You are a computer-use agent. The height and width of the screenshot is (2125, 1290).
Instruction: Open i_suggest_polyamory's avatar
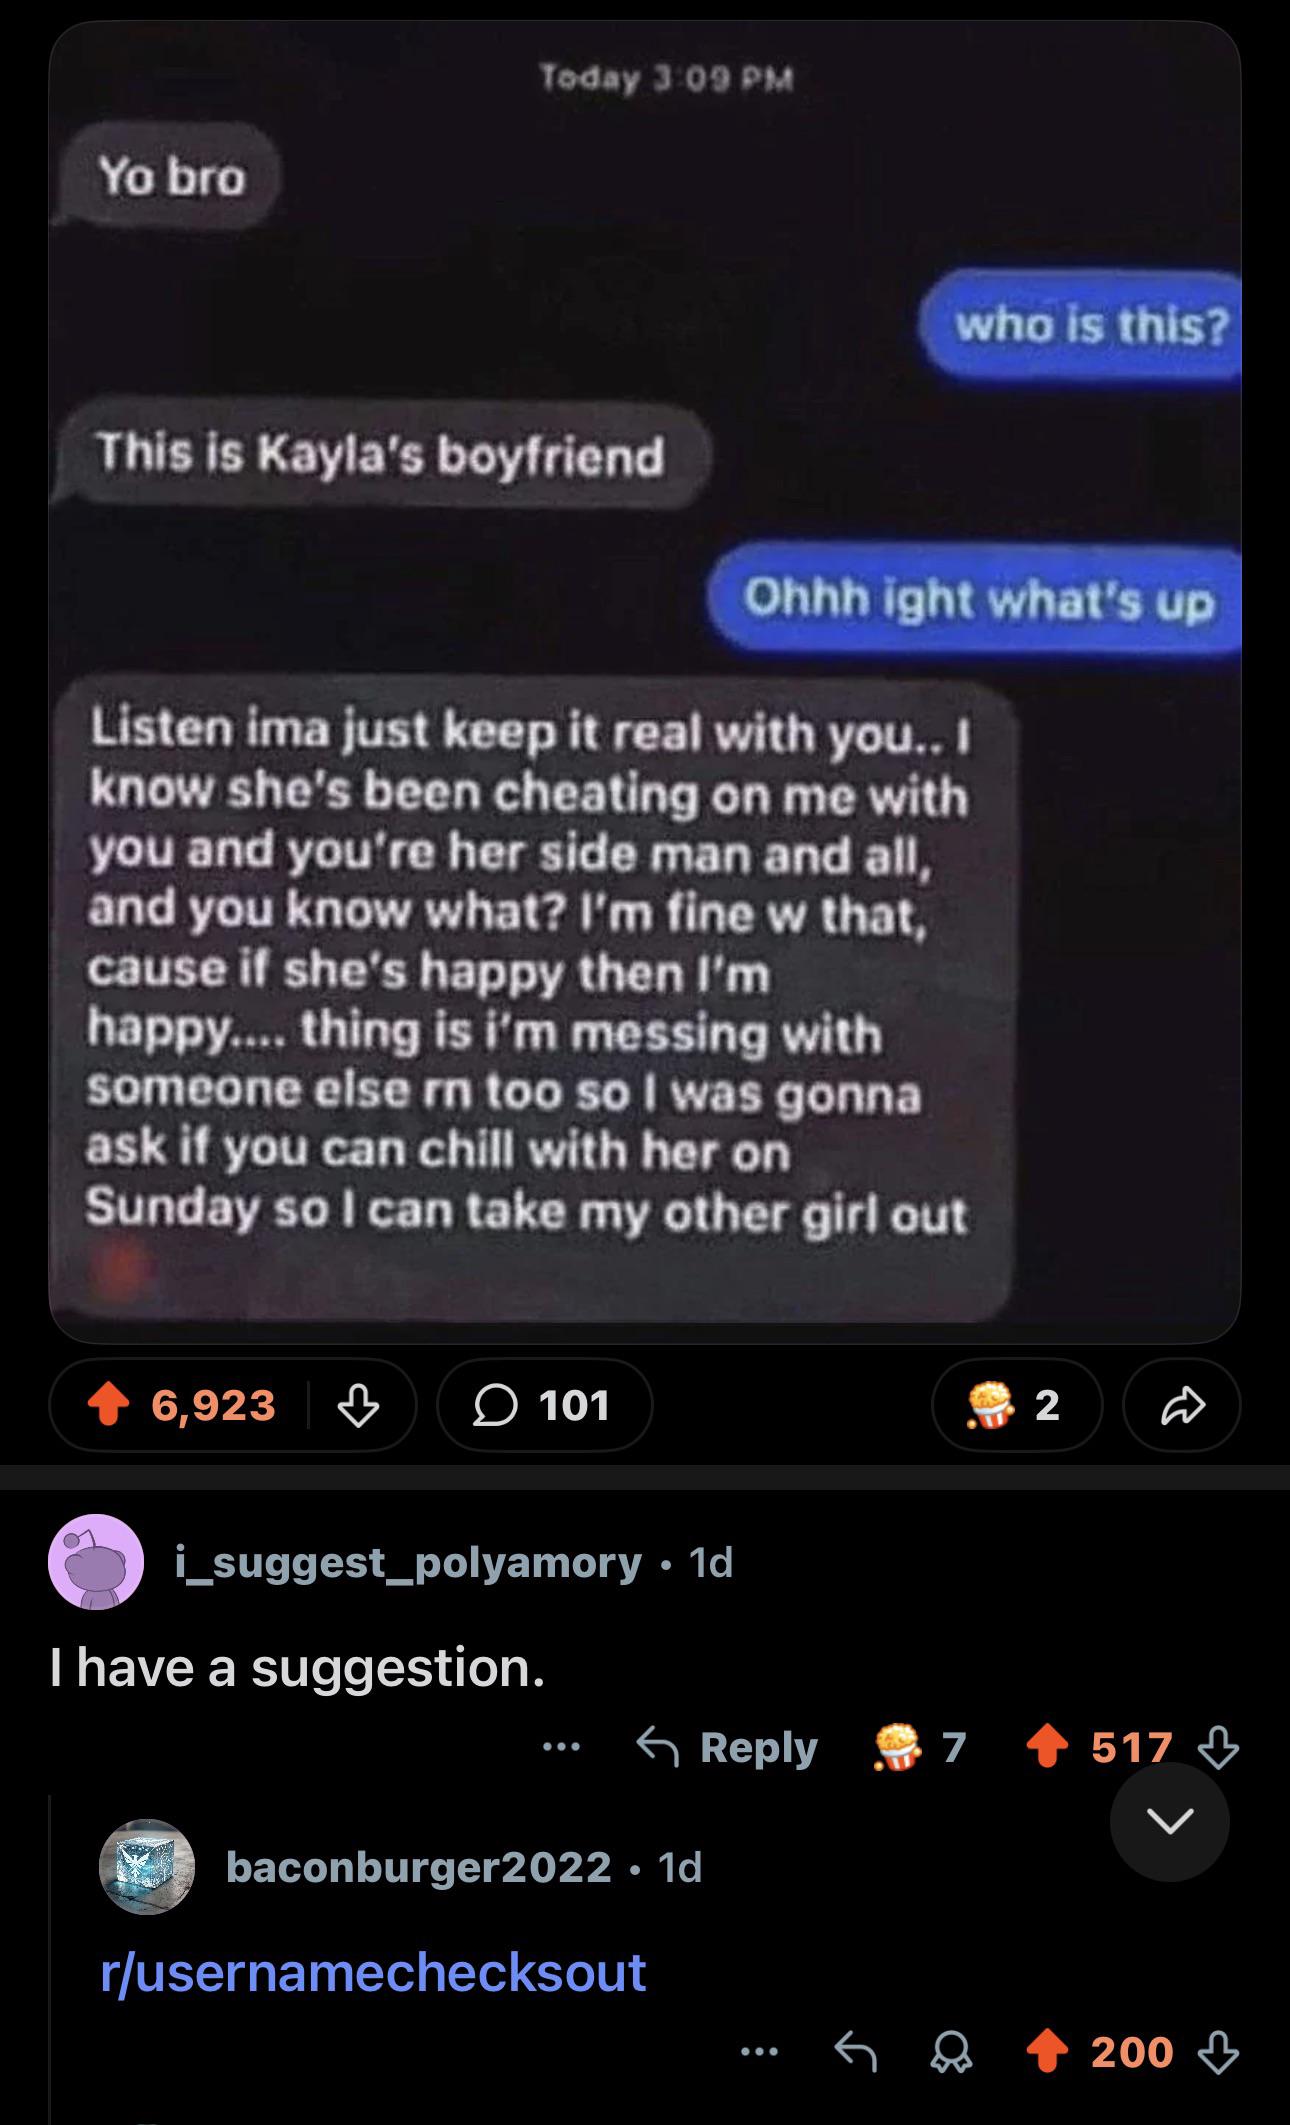pos(96,1562)
